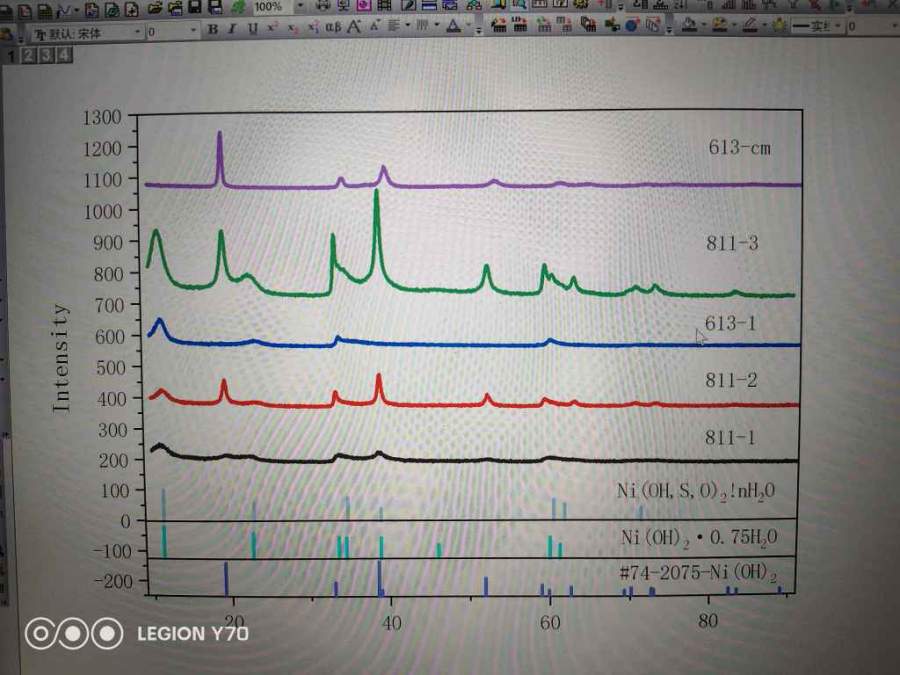Click the Save Project floppy icon
Image resolution: width=900 pixels, height=675 pixels.
tap(195, 7)
